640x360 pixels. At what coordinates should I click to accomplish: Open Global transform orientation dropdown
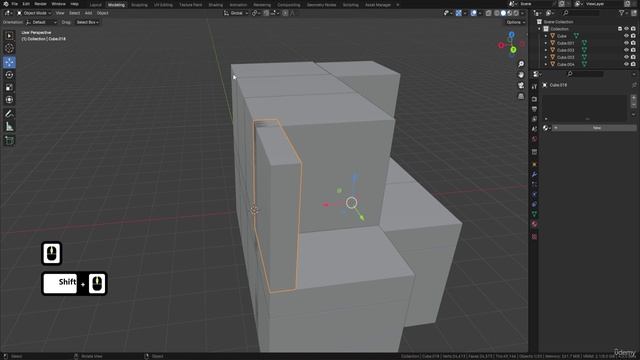point(236,13)
